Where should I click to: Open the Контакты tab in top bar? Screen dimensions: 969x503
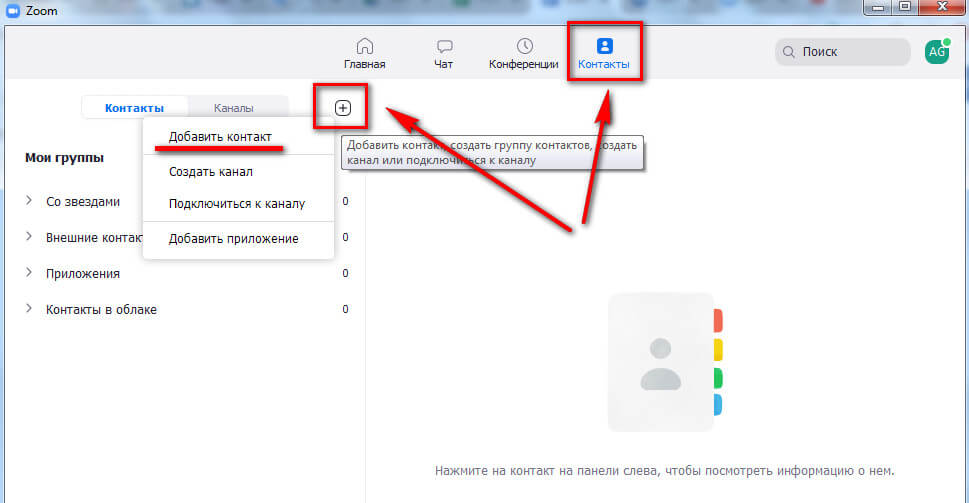click(604, 54)
